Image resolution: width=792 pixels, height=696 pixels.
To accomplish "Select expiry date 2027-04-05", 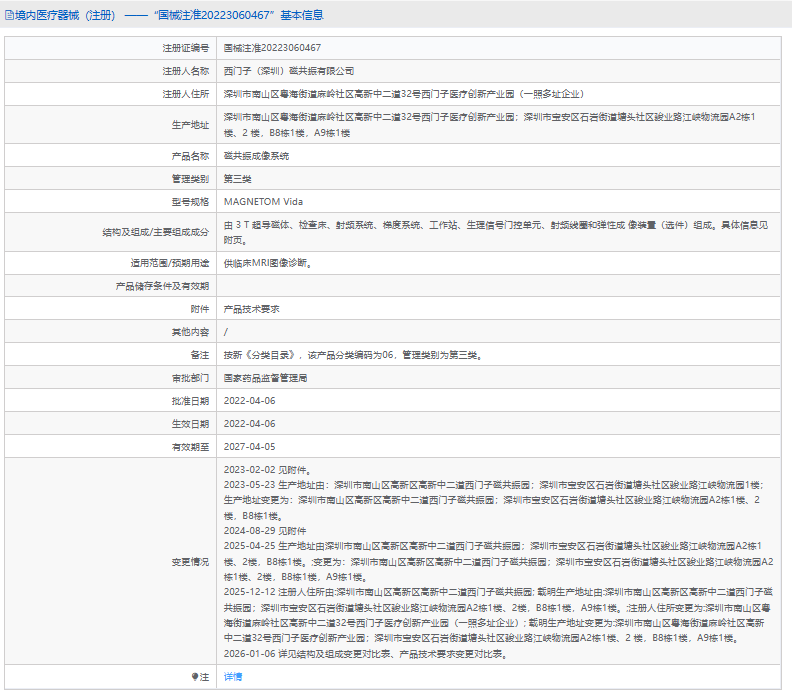I will [250, 446].
